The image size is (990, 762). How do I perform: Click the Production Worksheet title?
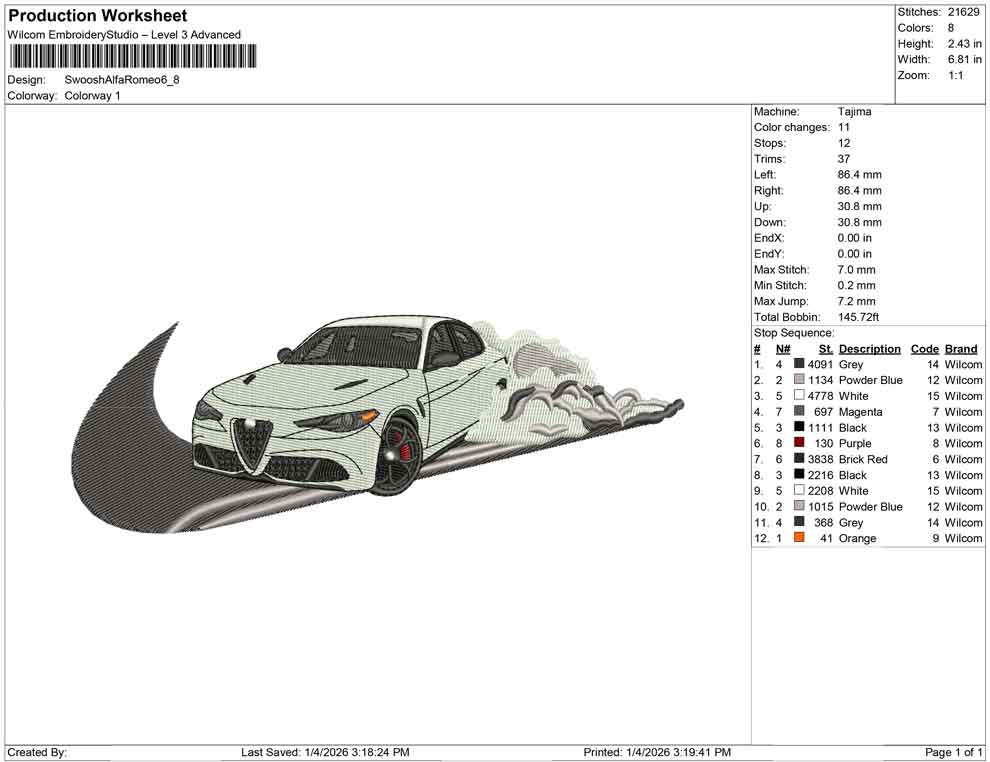click(97, 16)
